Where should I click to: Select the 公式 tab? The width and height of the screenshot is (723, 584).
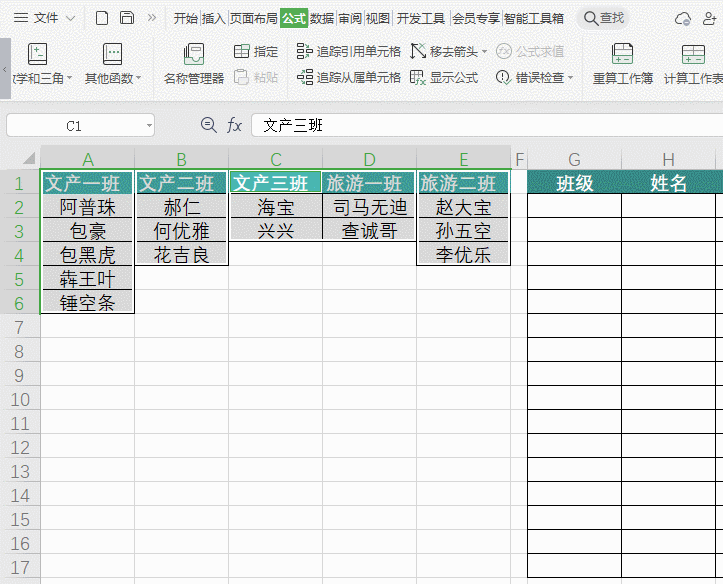tap(294, 18)
